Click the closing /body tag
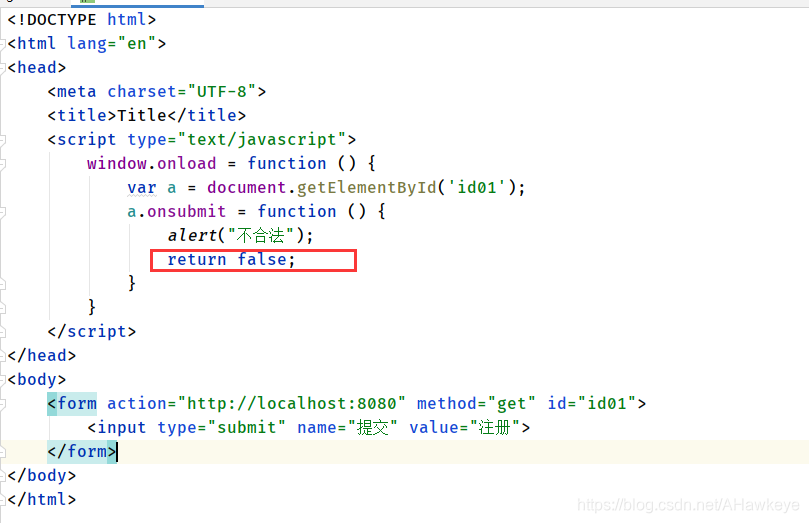This screenshot has width=809, height=523. pos(42,476)
